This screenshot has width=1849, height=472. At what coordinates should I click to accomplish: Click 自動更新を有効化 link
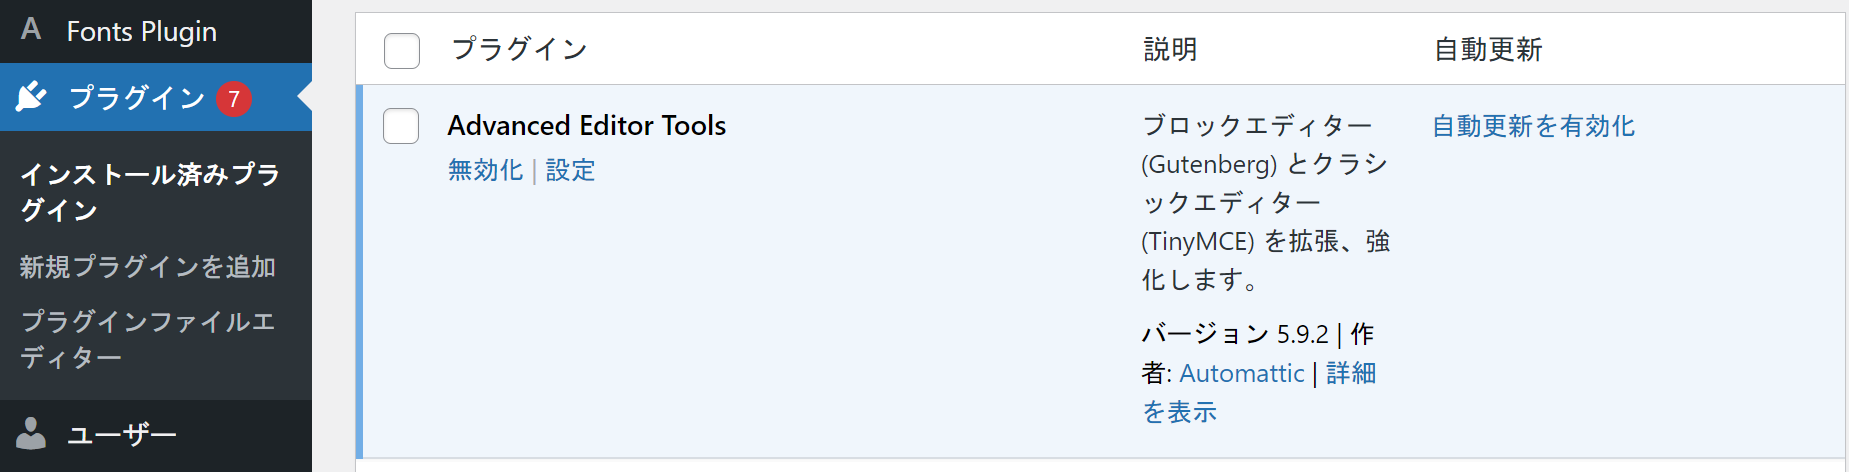(x=1533, y=126)
